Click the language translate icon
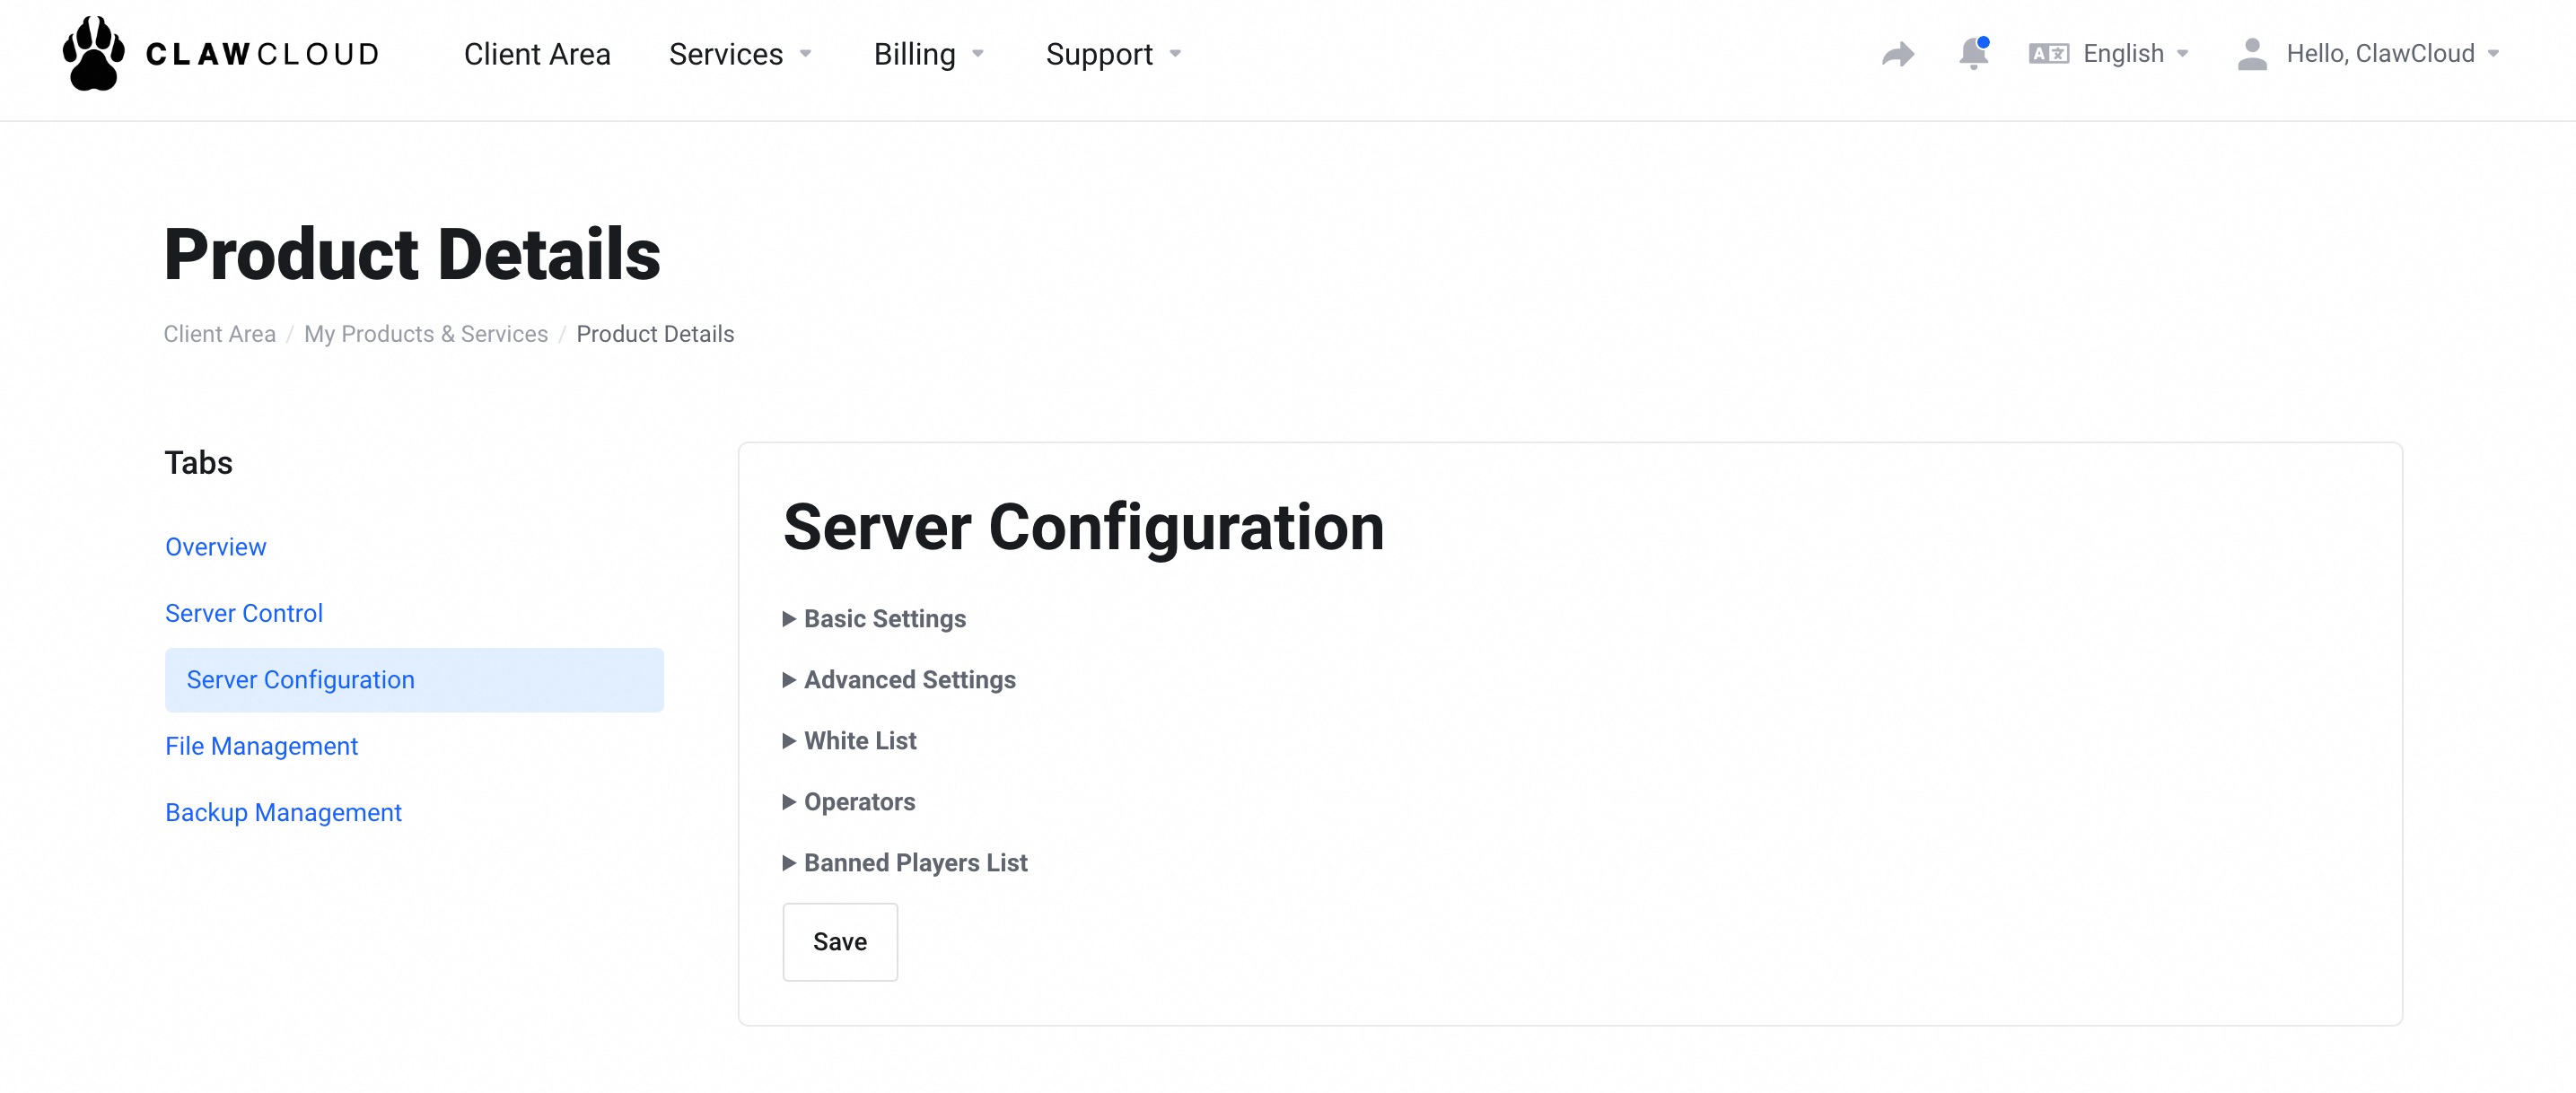The image size is (2576, 1093). pyautogui.click(x=2047, y=54)
